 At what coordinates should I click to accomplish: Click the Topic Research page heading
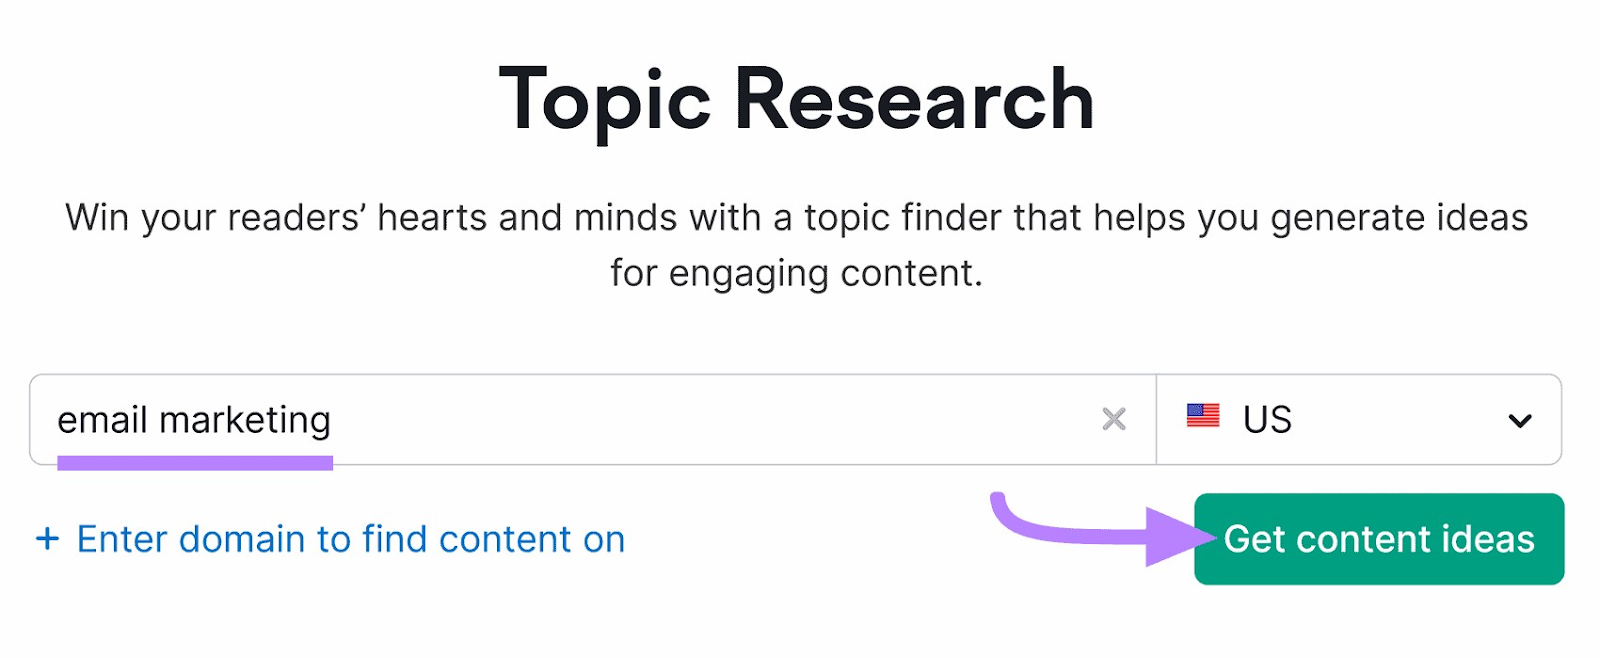[x=797, y=98]
